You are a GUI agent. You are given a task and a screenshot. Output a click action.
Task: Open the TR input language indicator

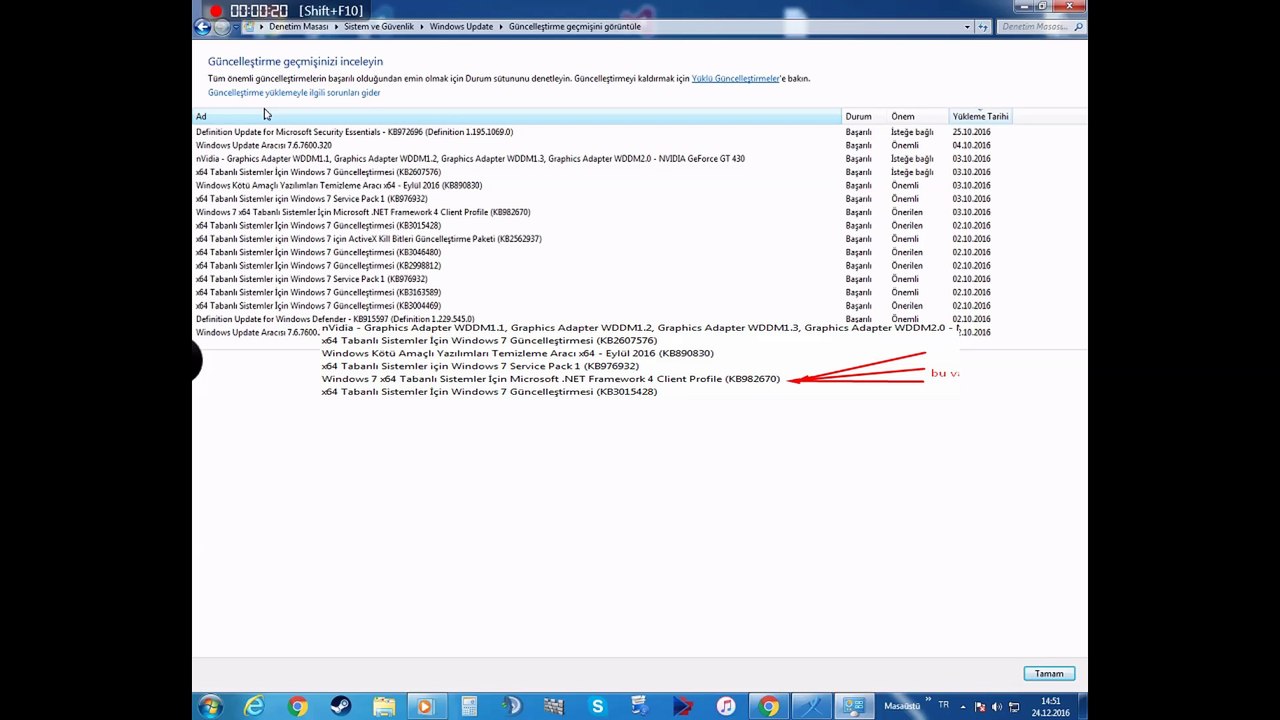pyautogui.click(x=943, y=705)
